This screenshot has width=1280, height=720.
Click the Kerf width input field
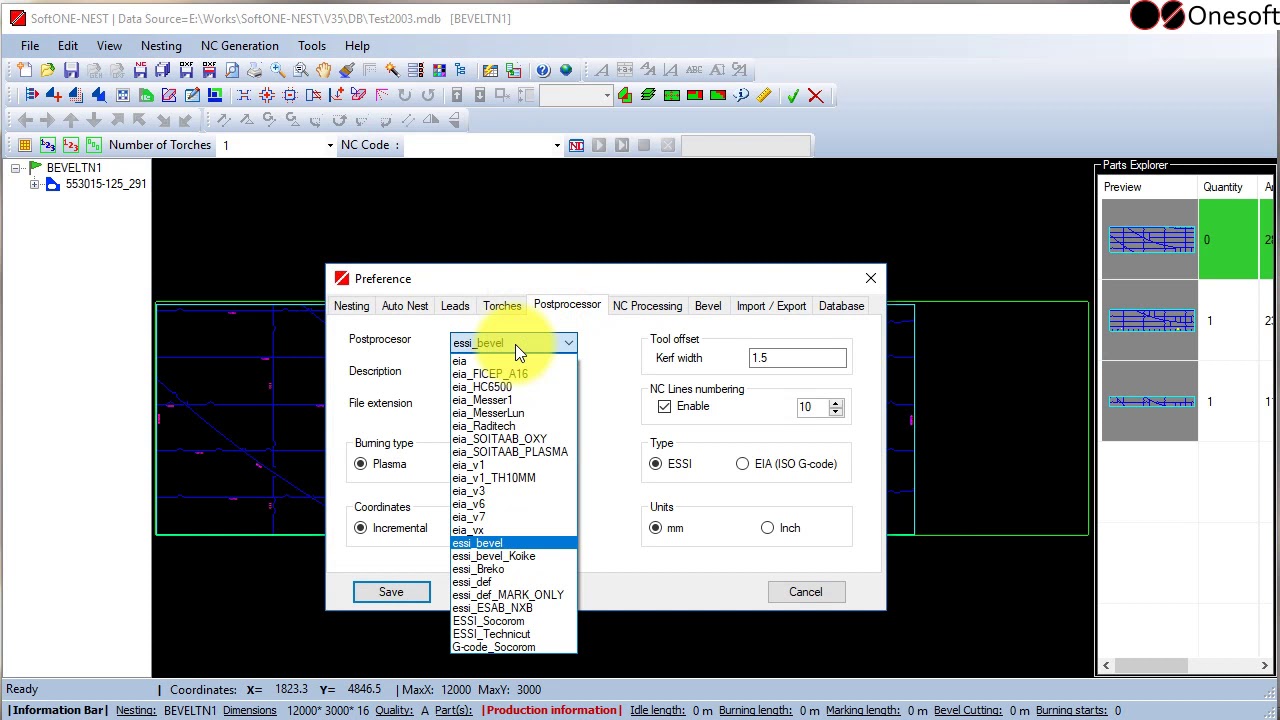tap(798, 358)
